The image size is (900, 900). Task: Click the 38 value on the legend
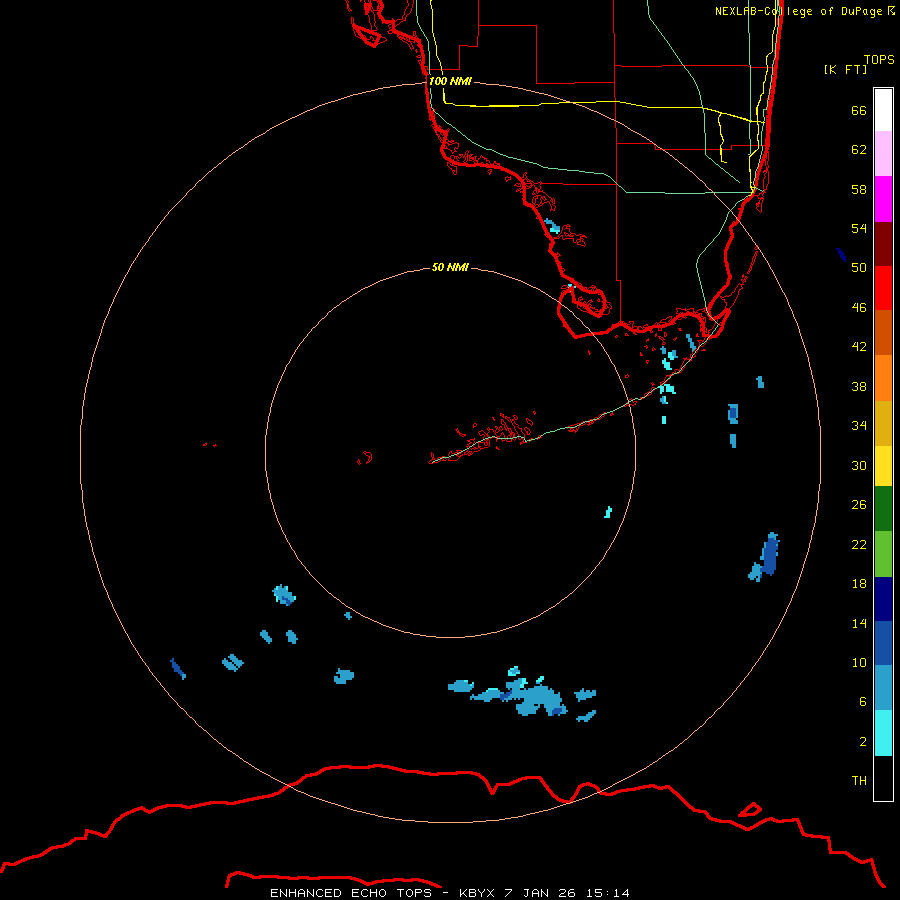point(859,387)
